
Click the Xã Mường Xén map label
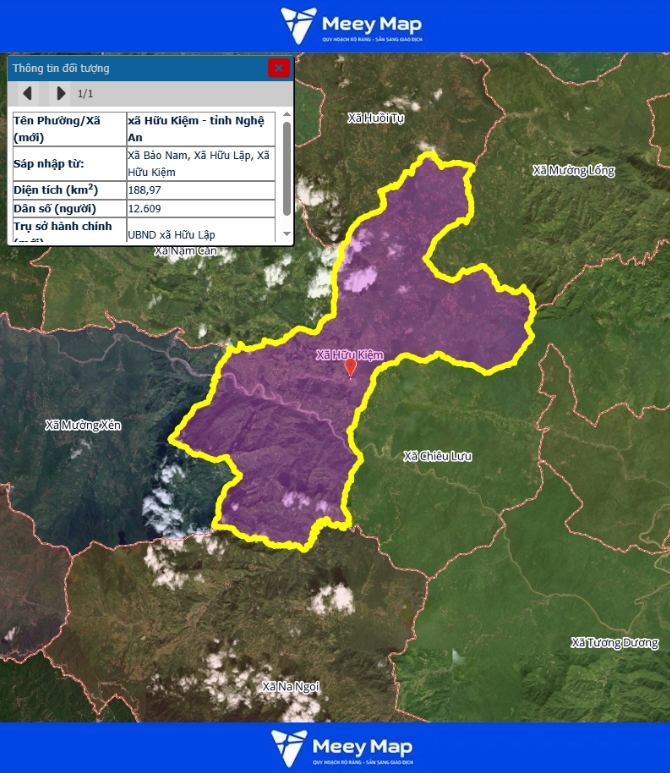click(83, 425)
